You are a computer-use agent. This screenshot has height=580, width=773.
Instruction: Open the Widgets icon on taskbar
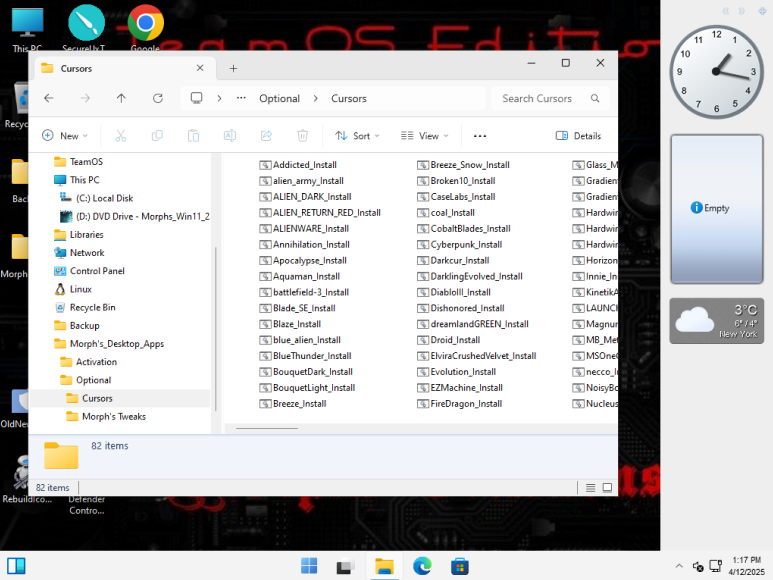click(16, 566)
